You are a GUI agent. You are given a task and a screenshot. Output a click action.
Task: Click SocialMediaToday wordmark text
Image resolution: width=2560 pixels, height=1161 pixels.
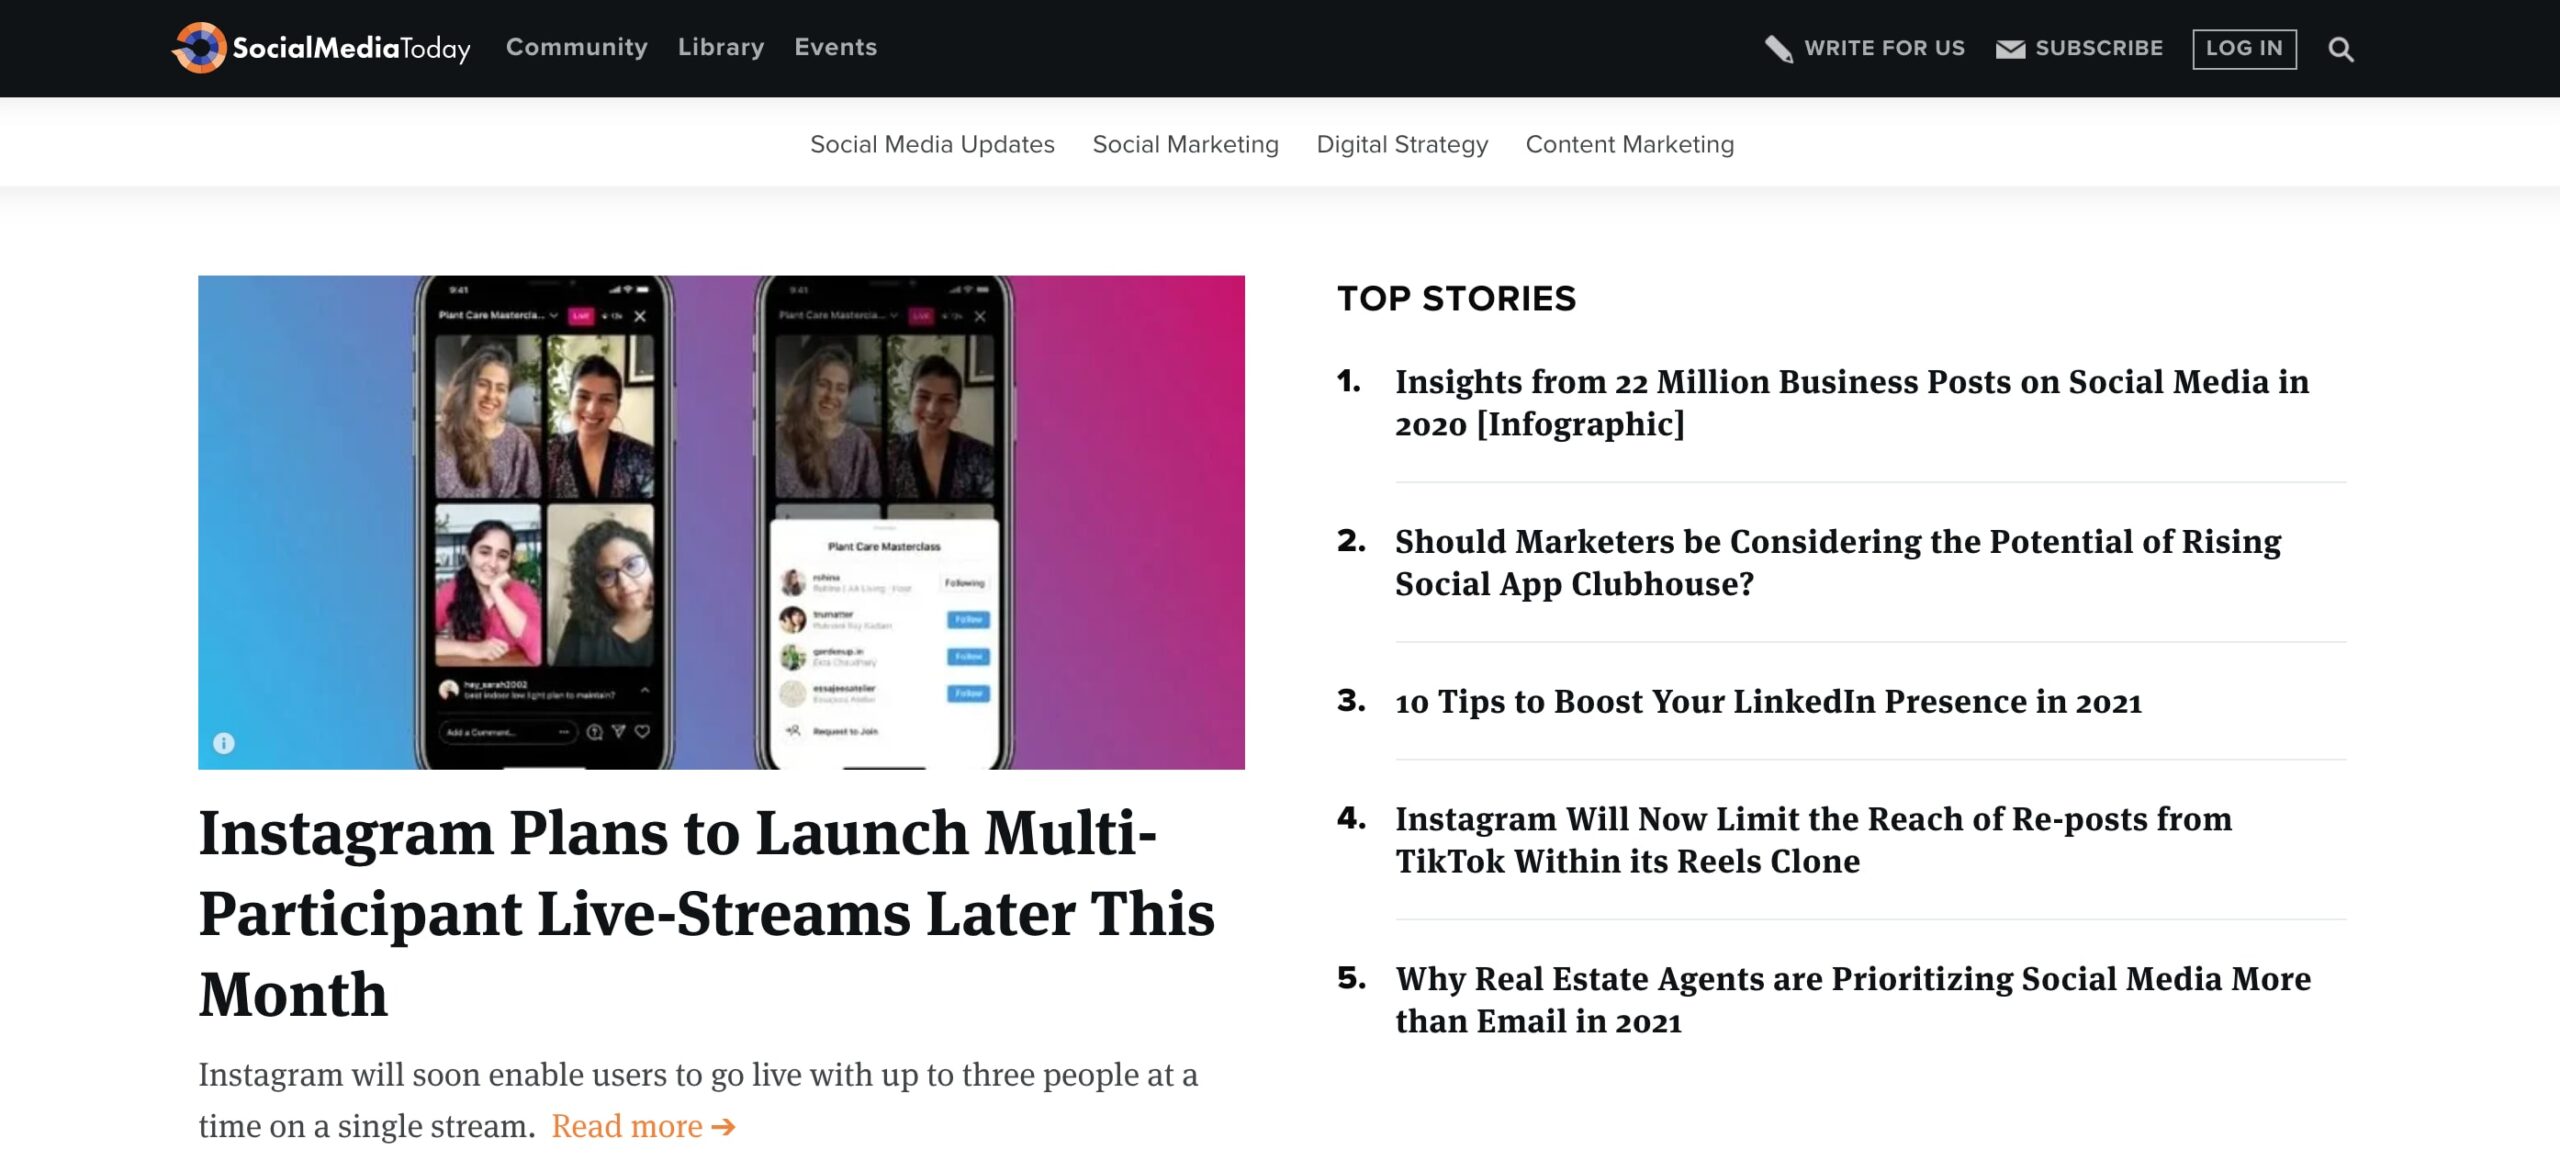pyautogui.click(x=351, y=48)
